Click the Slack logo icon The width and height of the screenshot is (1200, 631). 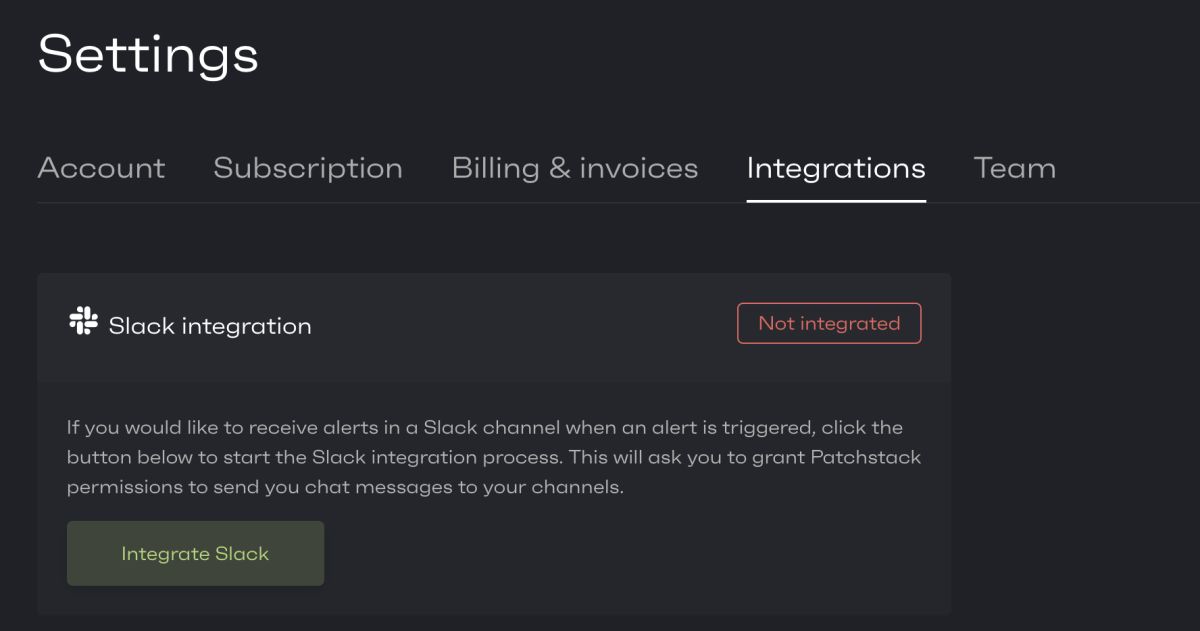click(83, 322)
